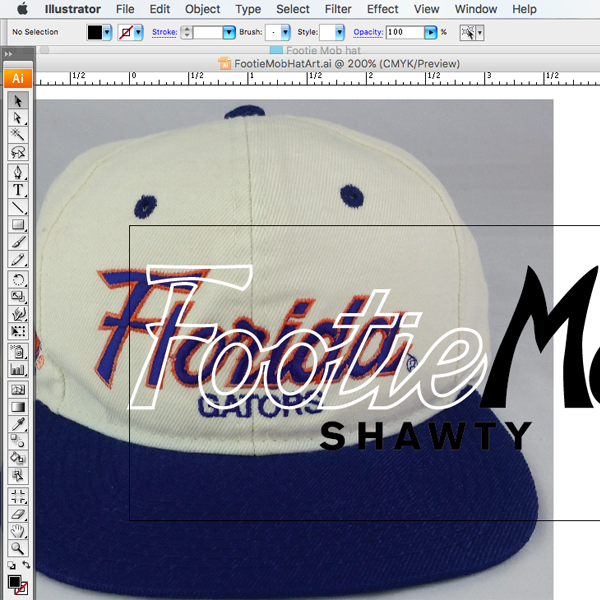This screenshot has width=600, height=600.
Task: Open stroke color dropdown in control bar
Action: coord(138,32)
